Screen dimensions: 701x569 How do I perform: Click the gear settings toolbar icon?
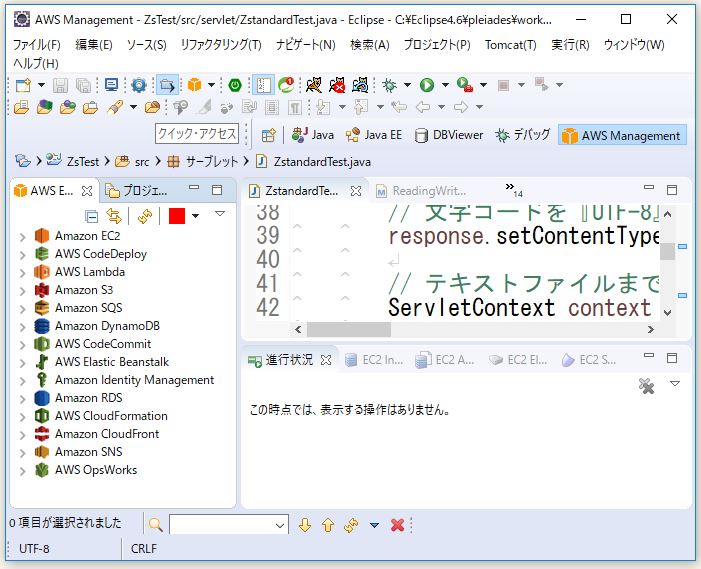click(139, 85)
